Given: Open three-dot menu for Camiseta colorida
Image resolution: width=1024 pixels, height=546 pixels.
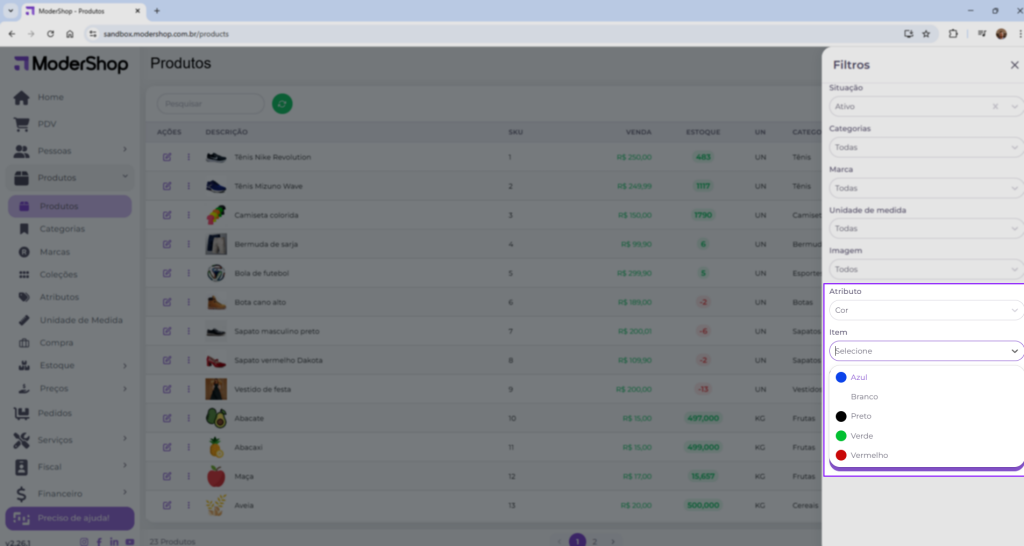Looking at the screenshot, I should pyautogui.click(x=188, y=215).
